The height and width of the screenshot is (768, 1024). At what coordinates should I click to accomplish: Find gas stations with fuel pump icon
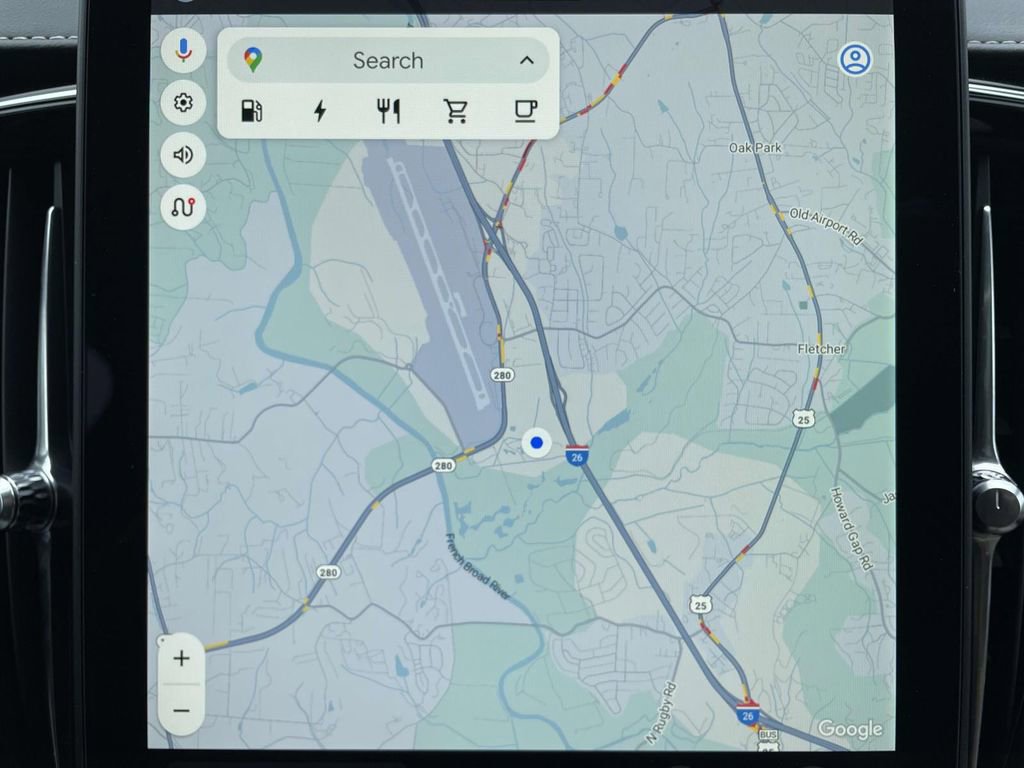point(252,111)
